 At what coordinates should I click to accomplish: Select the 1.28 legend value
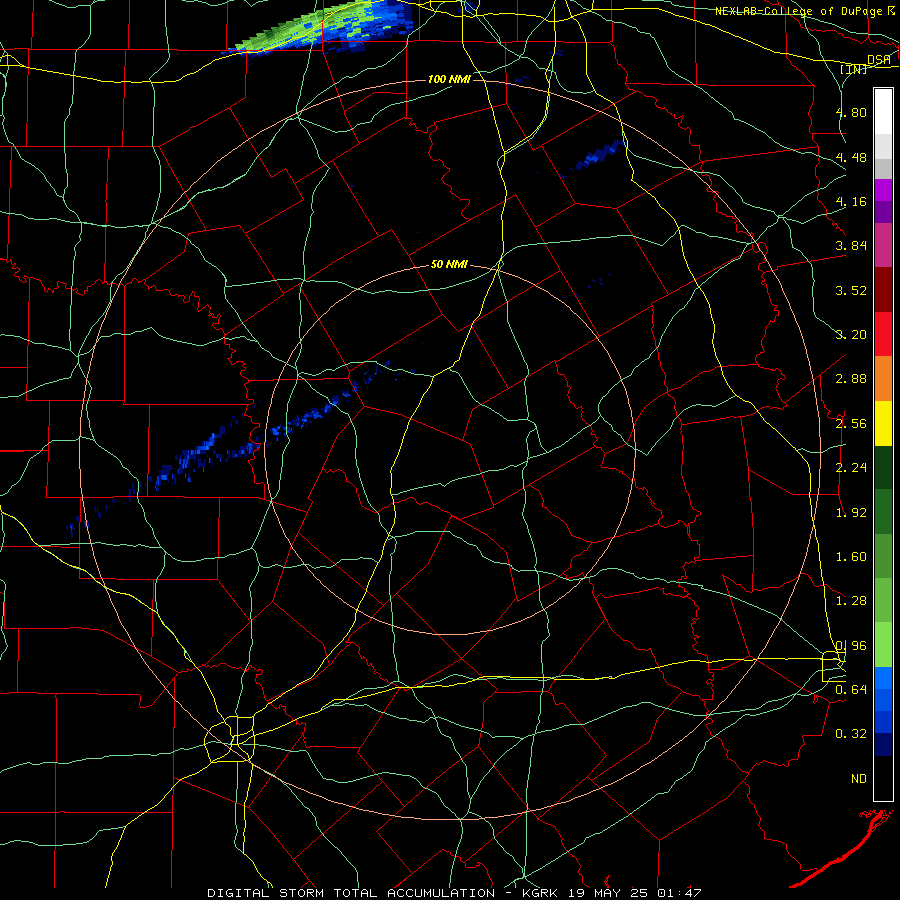(851, 601)
